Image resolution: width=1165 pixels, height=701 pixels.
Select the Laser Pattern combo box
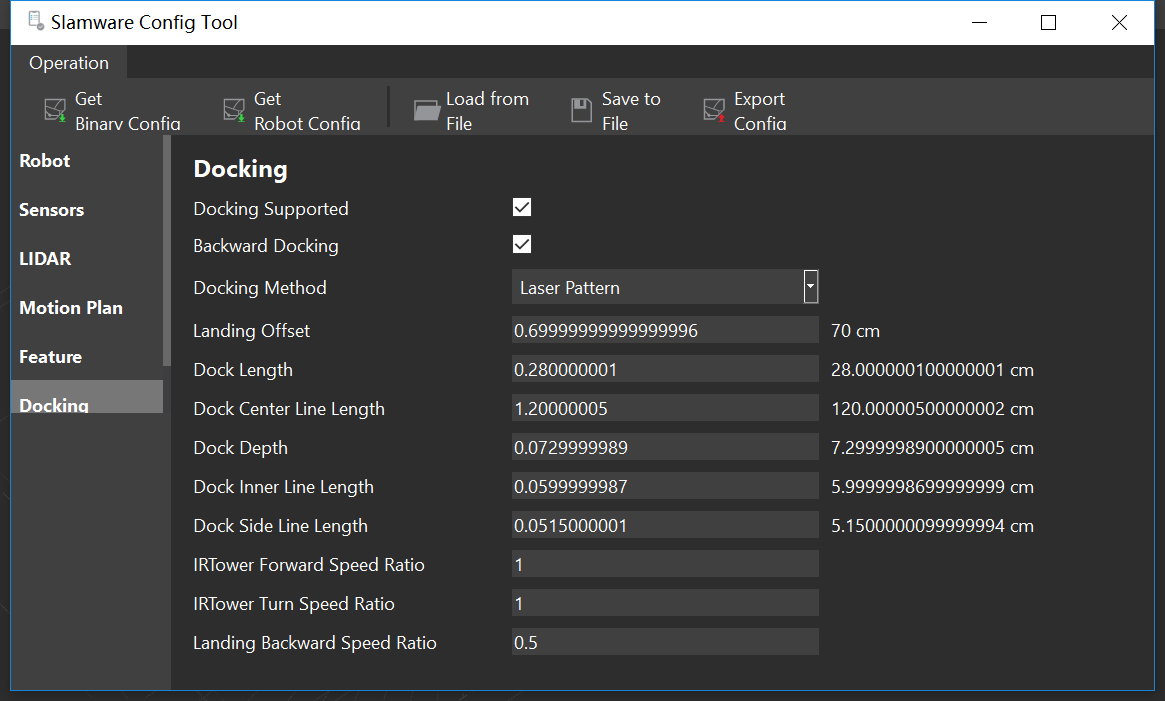(x=665, y=287)
